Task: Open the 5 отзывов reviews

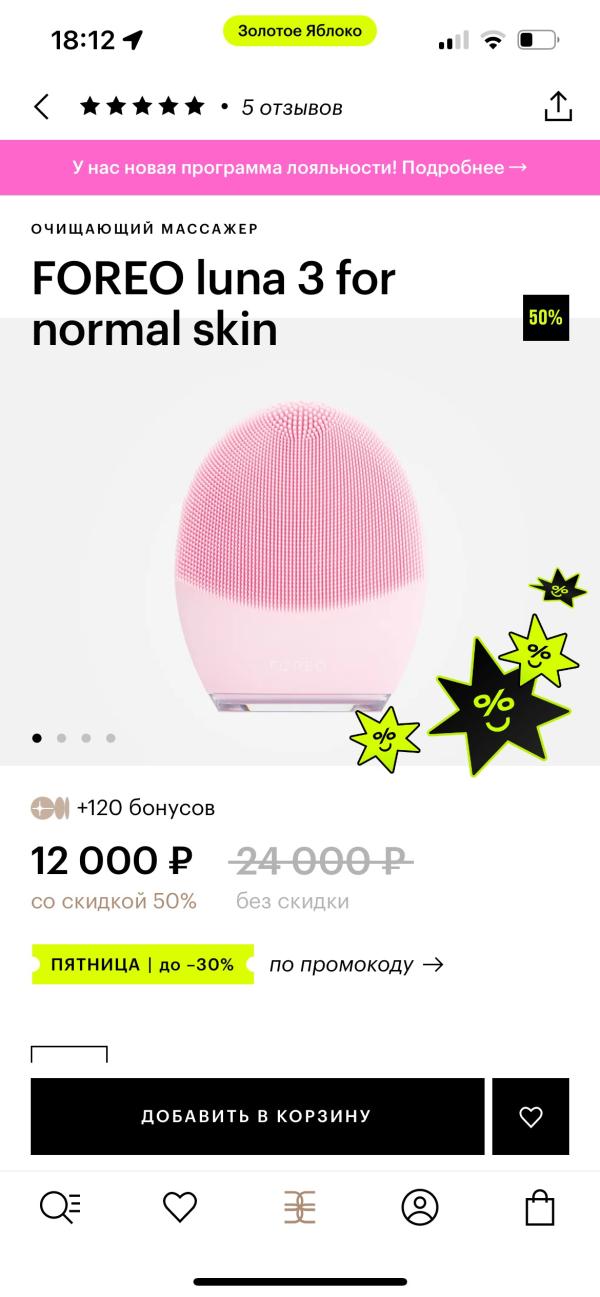Action: 292,107
